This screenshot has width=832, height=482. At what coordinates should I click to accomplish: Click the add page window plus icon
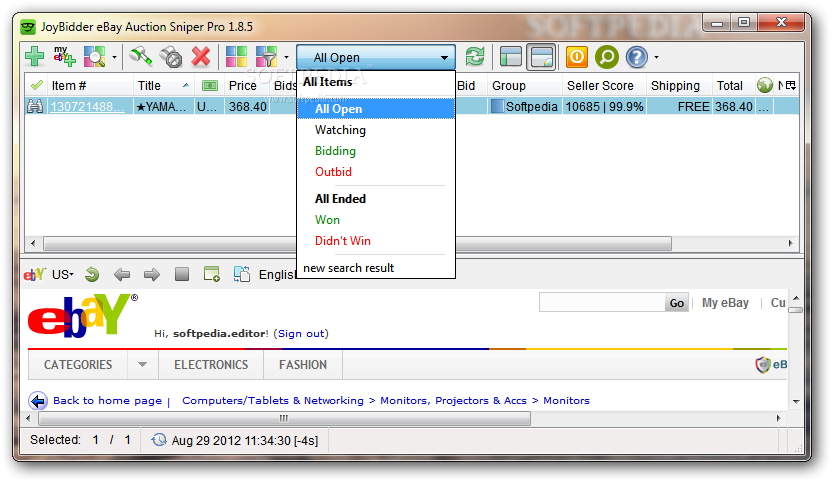[212, 274]
